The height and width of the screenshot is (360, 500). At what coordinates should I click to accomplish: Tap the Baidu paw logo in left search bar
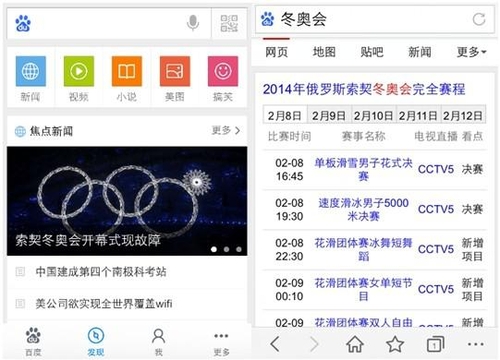click(x=23, y=23)
